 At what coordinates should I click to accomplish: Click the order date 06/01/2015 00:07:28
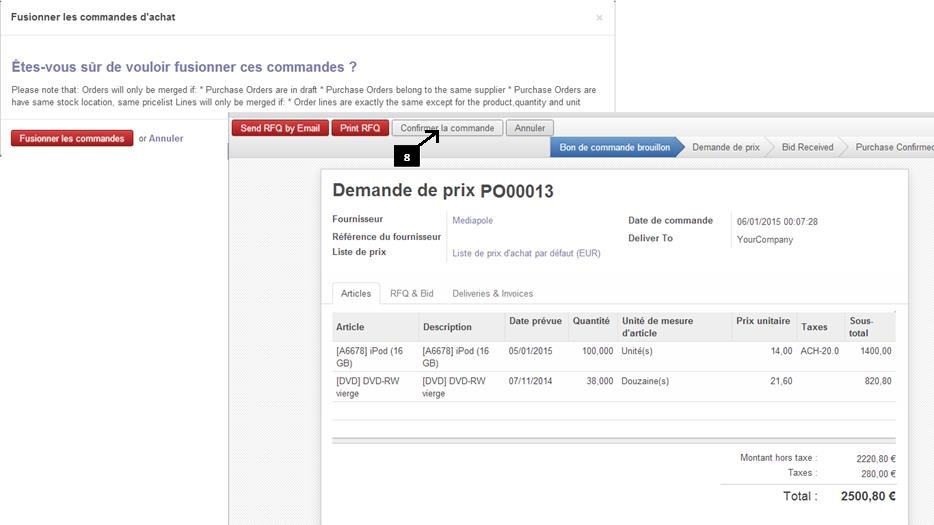[777, 222]
